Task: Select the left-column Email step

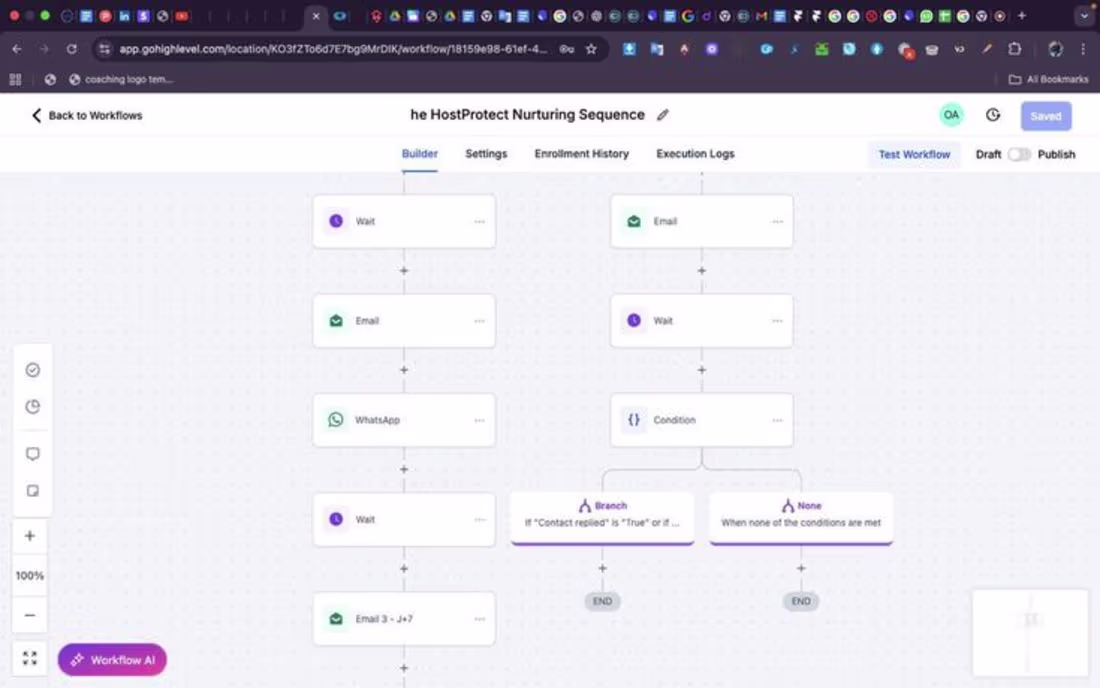Action: (403, 321)
